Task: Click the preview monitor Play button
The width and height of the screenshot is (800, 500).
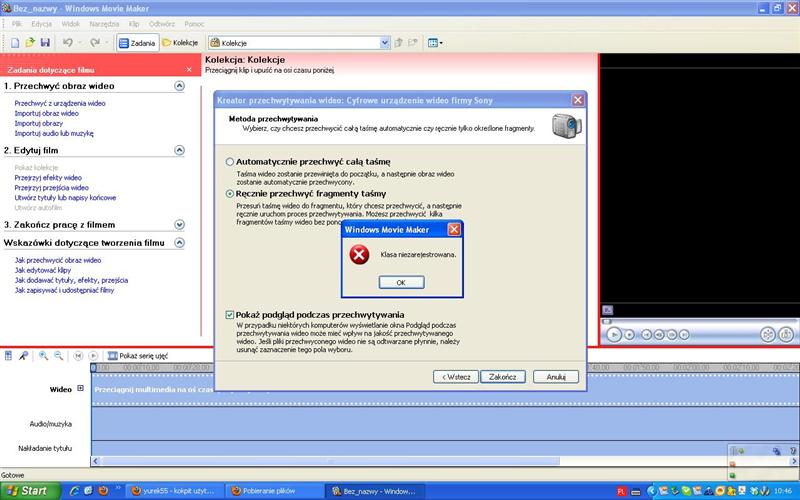Action: pyautogui.click(x=614, y=335)
